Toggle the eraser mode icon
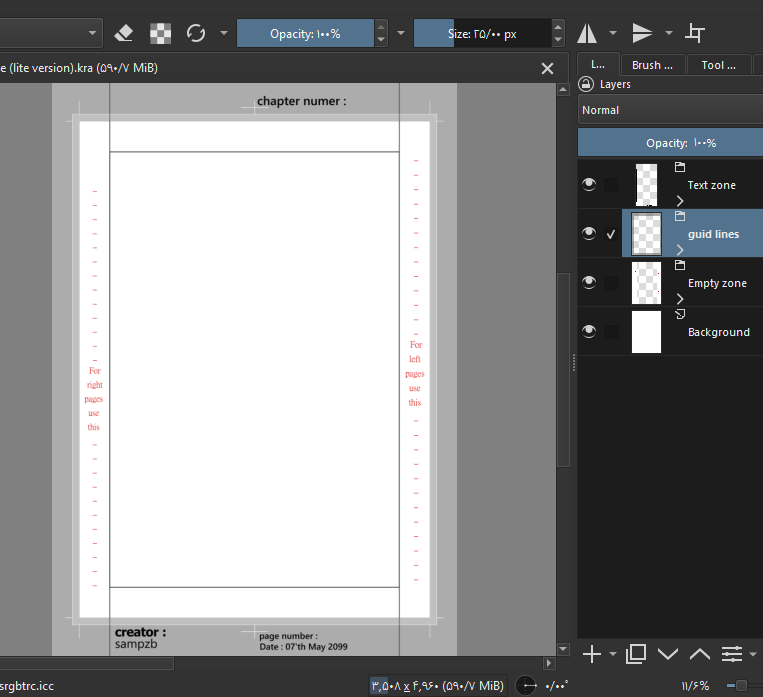Viewport: 763px width, 697px height. pos(124,33)
